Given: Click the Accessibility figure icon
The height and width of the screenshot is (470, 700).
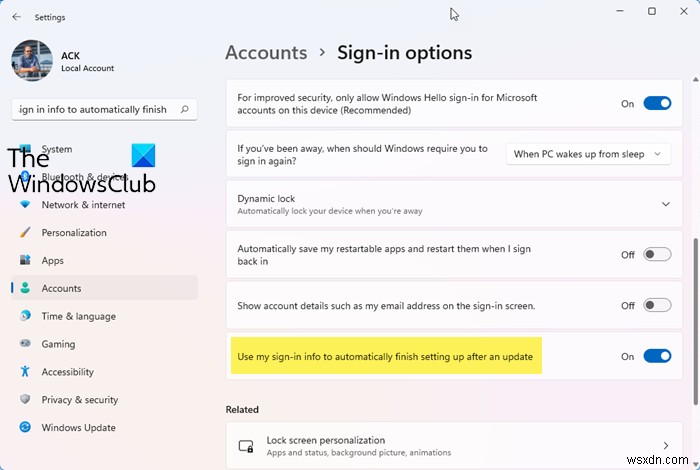Looking at the screenshot, I should pos(25,371).
